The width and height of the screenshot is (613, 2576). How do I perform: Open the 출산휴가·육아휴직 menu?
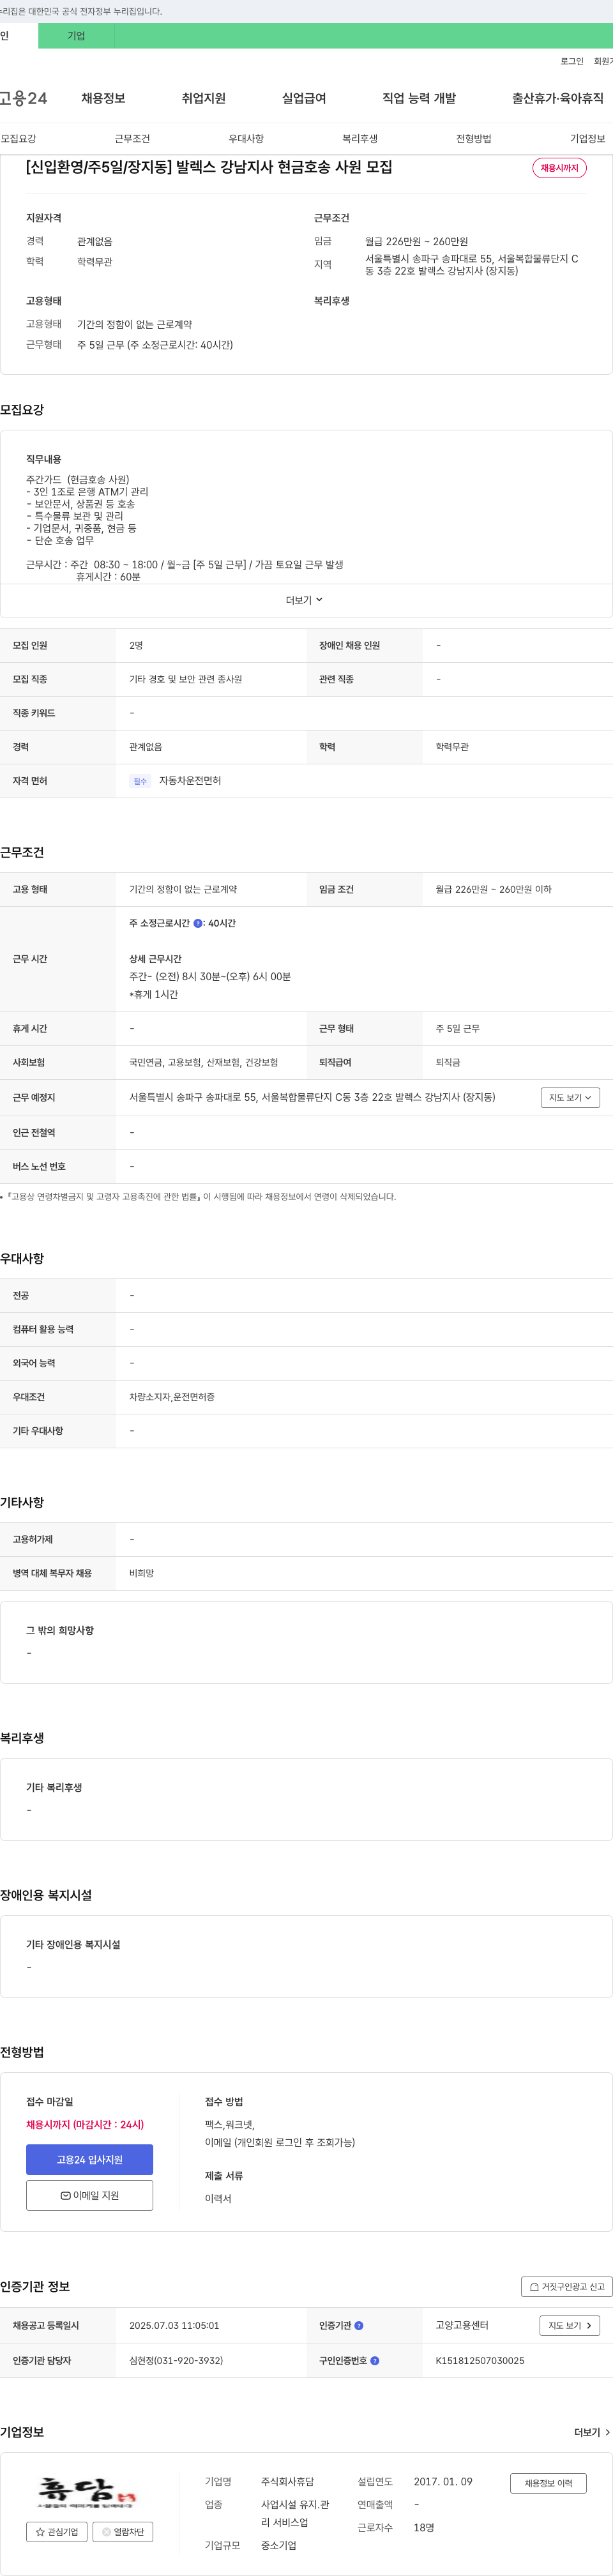click(558, 98)
